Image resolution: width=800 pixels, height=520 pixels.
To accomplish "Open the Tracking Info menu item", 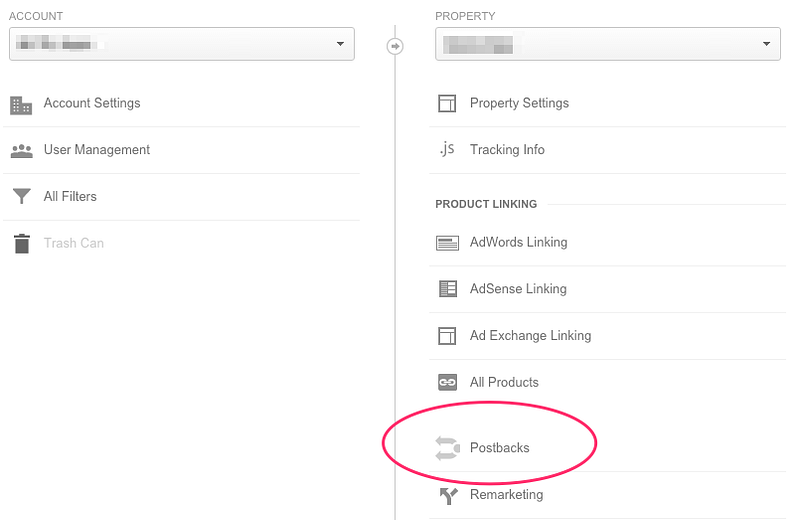I will tap(507, 150).
